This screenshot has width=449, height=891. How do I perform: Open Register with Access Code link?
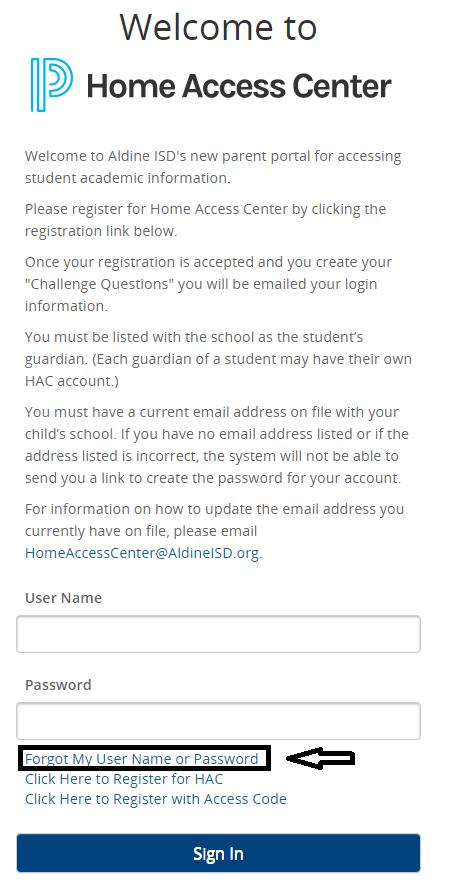point(156,798)
